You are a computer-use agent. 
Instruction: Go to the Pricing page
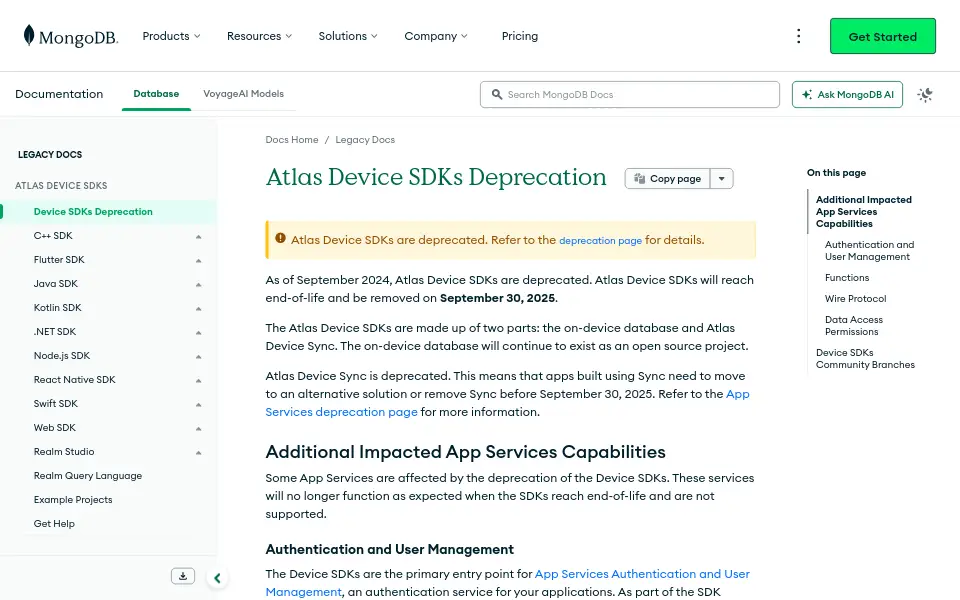[x=520, y=36]
